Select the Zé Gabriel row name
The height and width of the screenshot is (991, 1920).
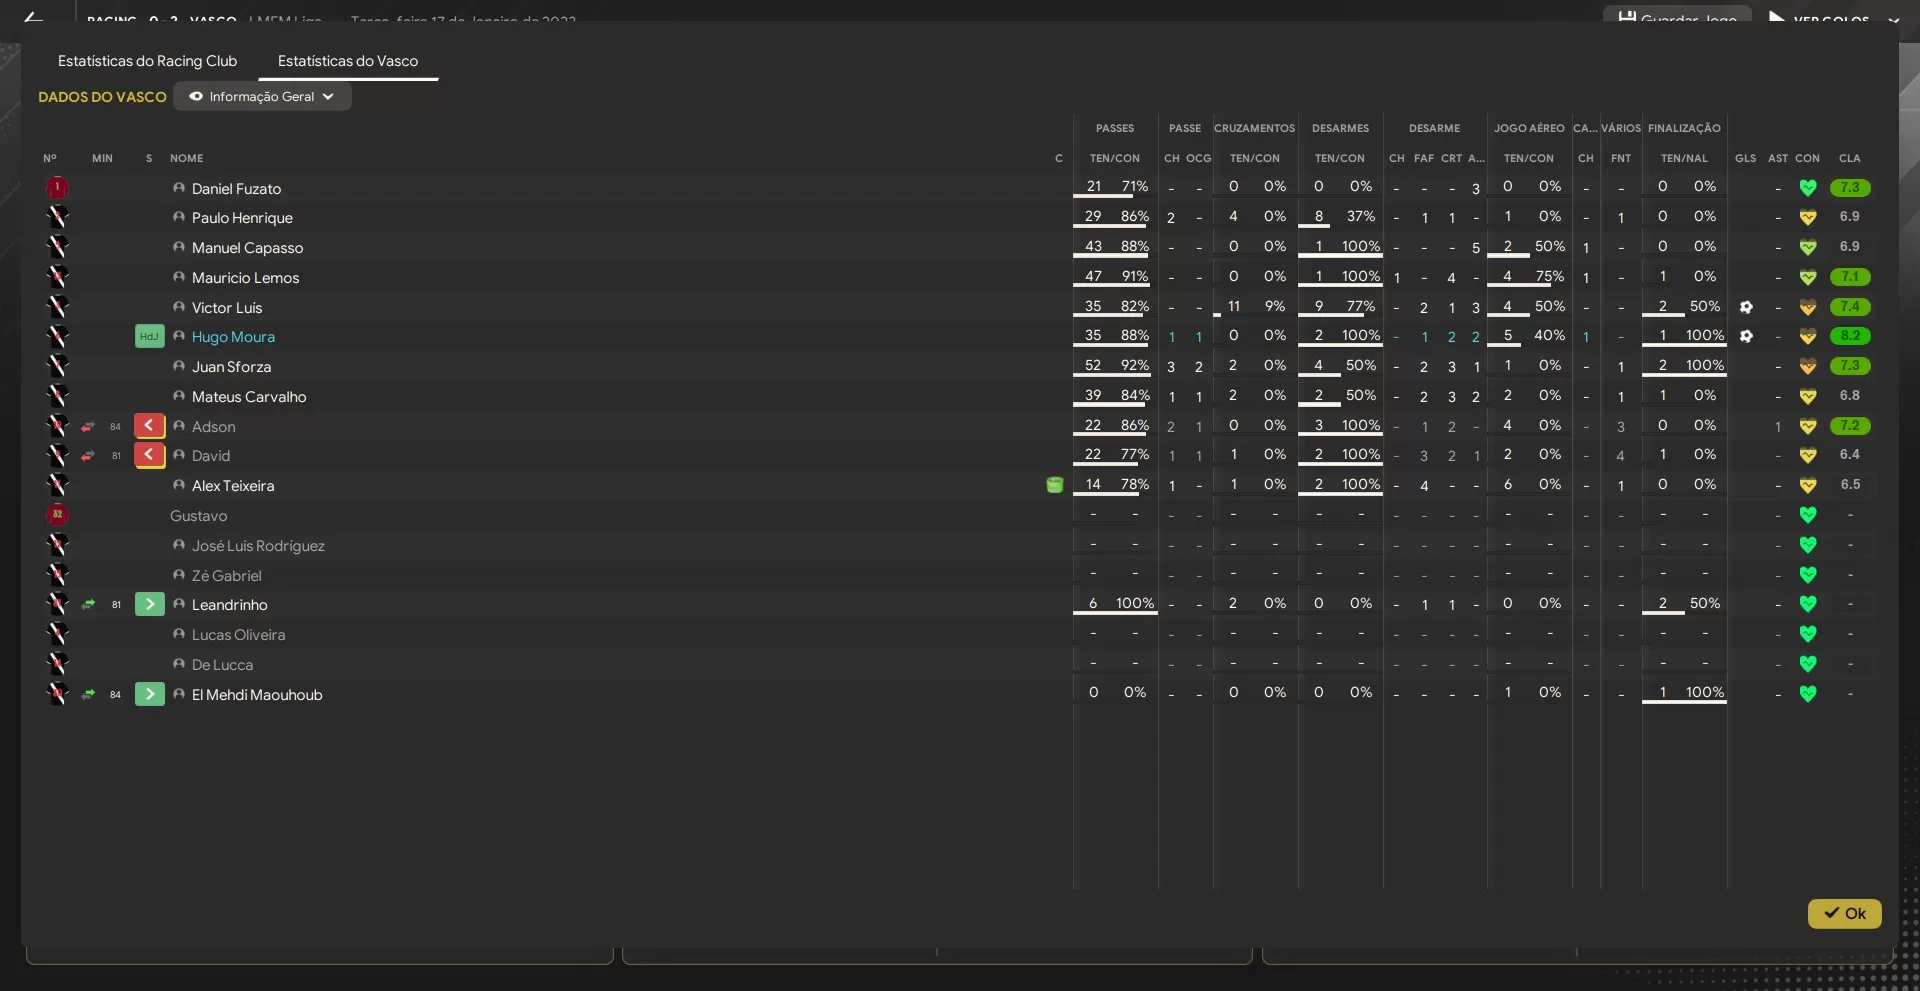226,576
